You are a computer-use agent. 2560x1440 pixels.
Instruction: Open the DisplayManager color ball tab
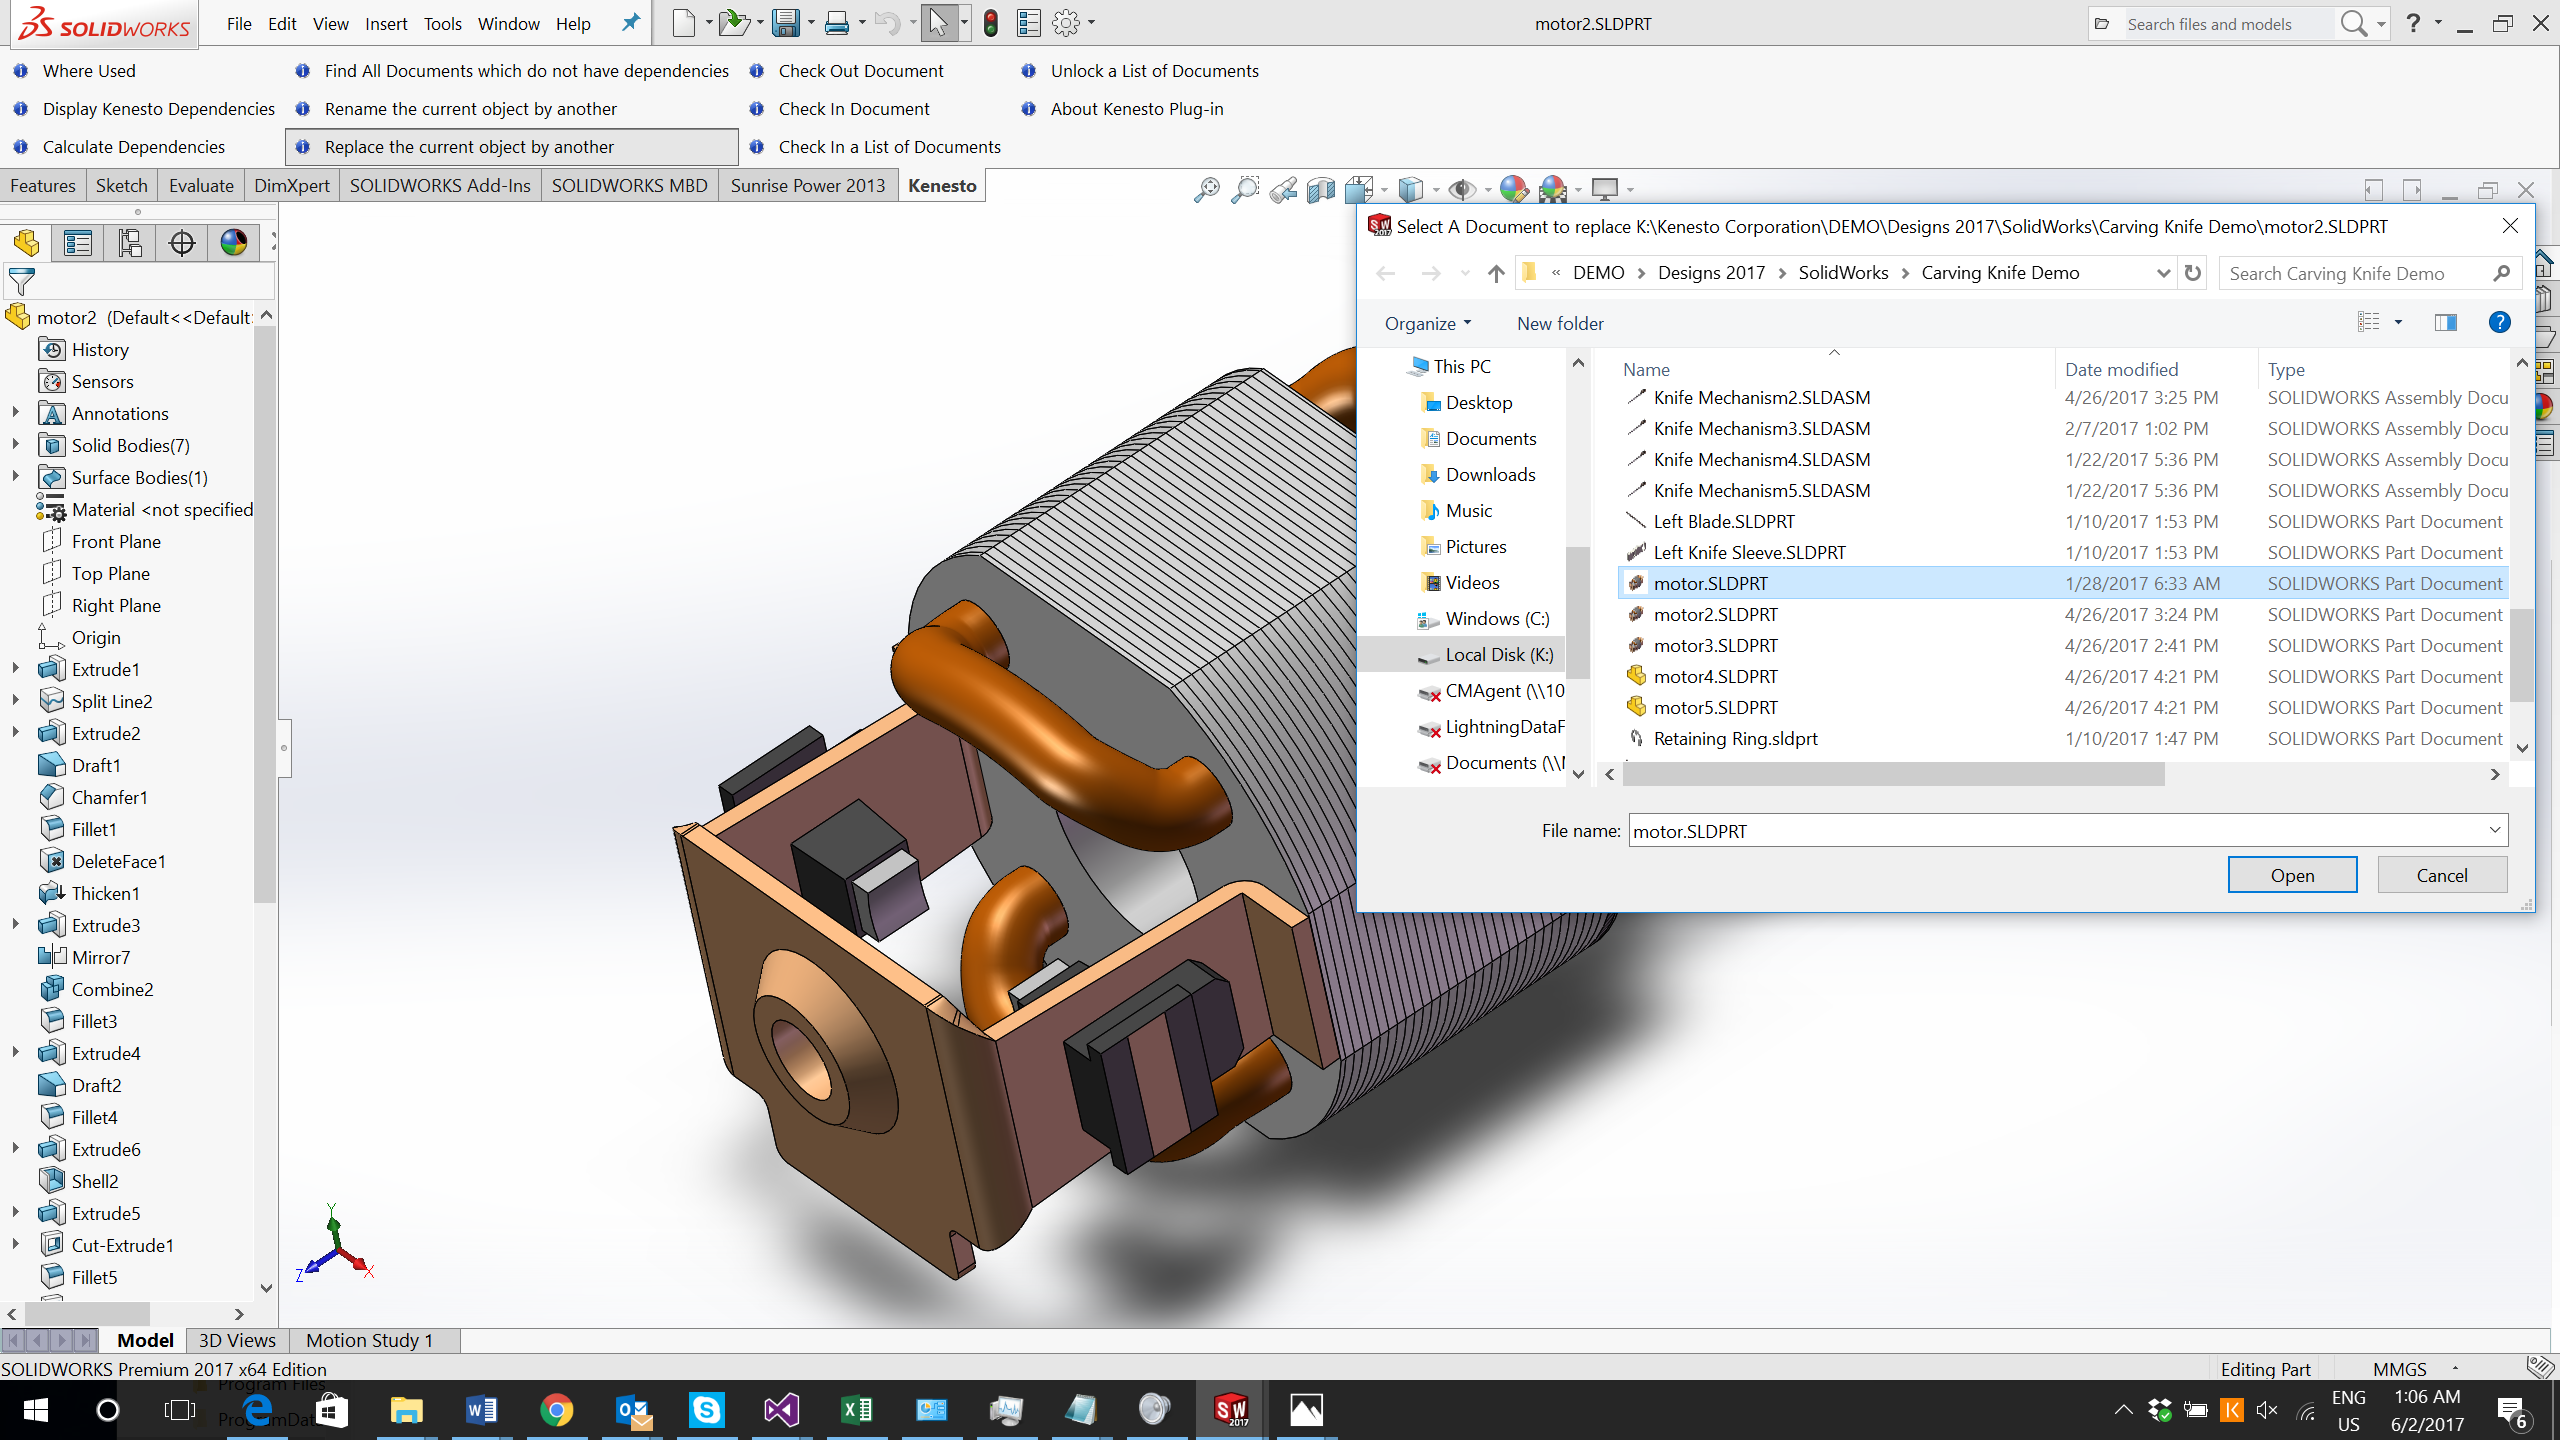pos(234,242)
